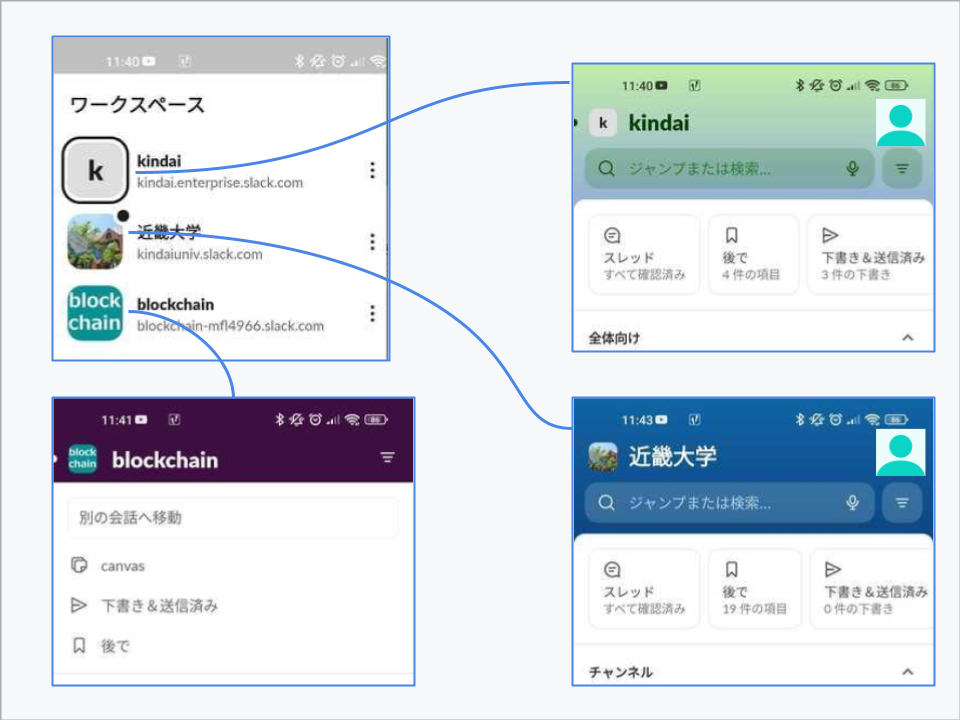Open 後で card showing 19件の項目
This screenshot has width=960, height=720.
point(755,588)
